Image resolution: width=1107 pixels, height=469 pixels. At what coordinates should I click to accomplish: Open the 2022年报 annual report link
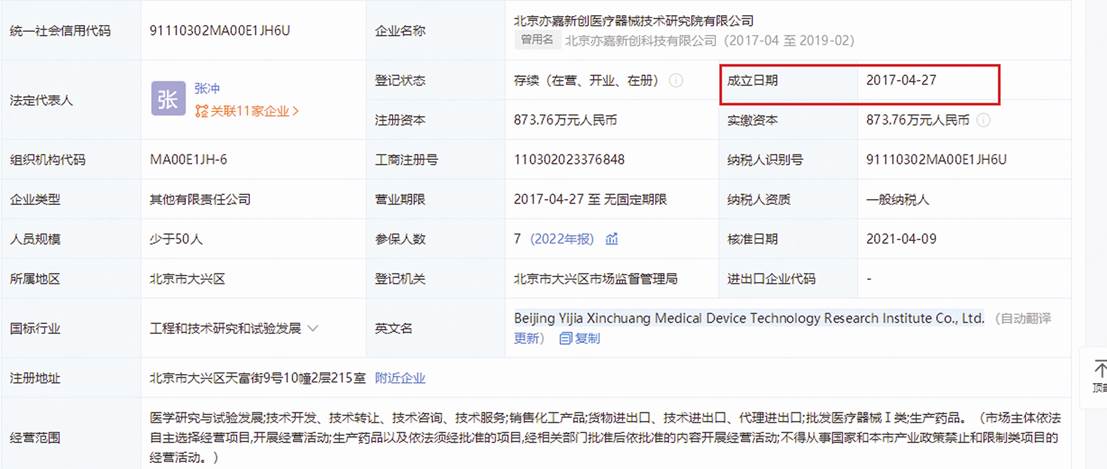[563, 239]
